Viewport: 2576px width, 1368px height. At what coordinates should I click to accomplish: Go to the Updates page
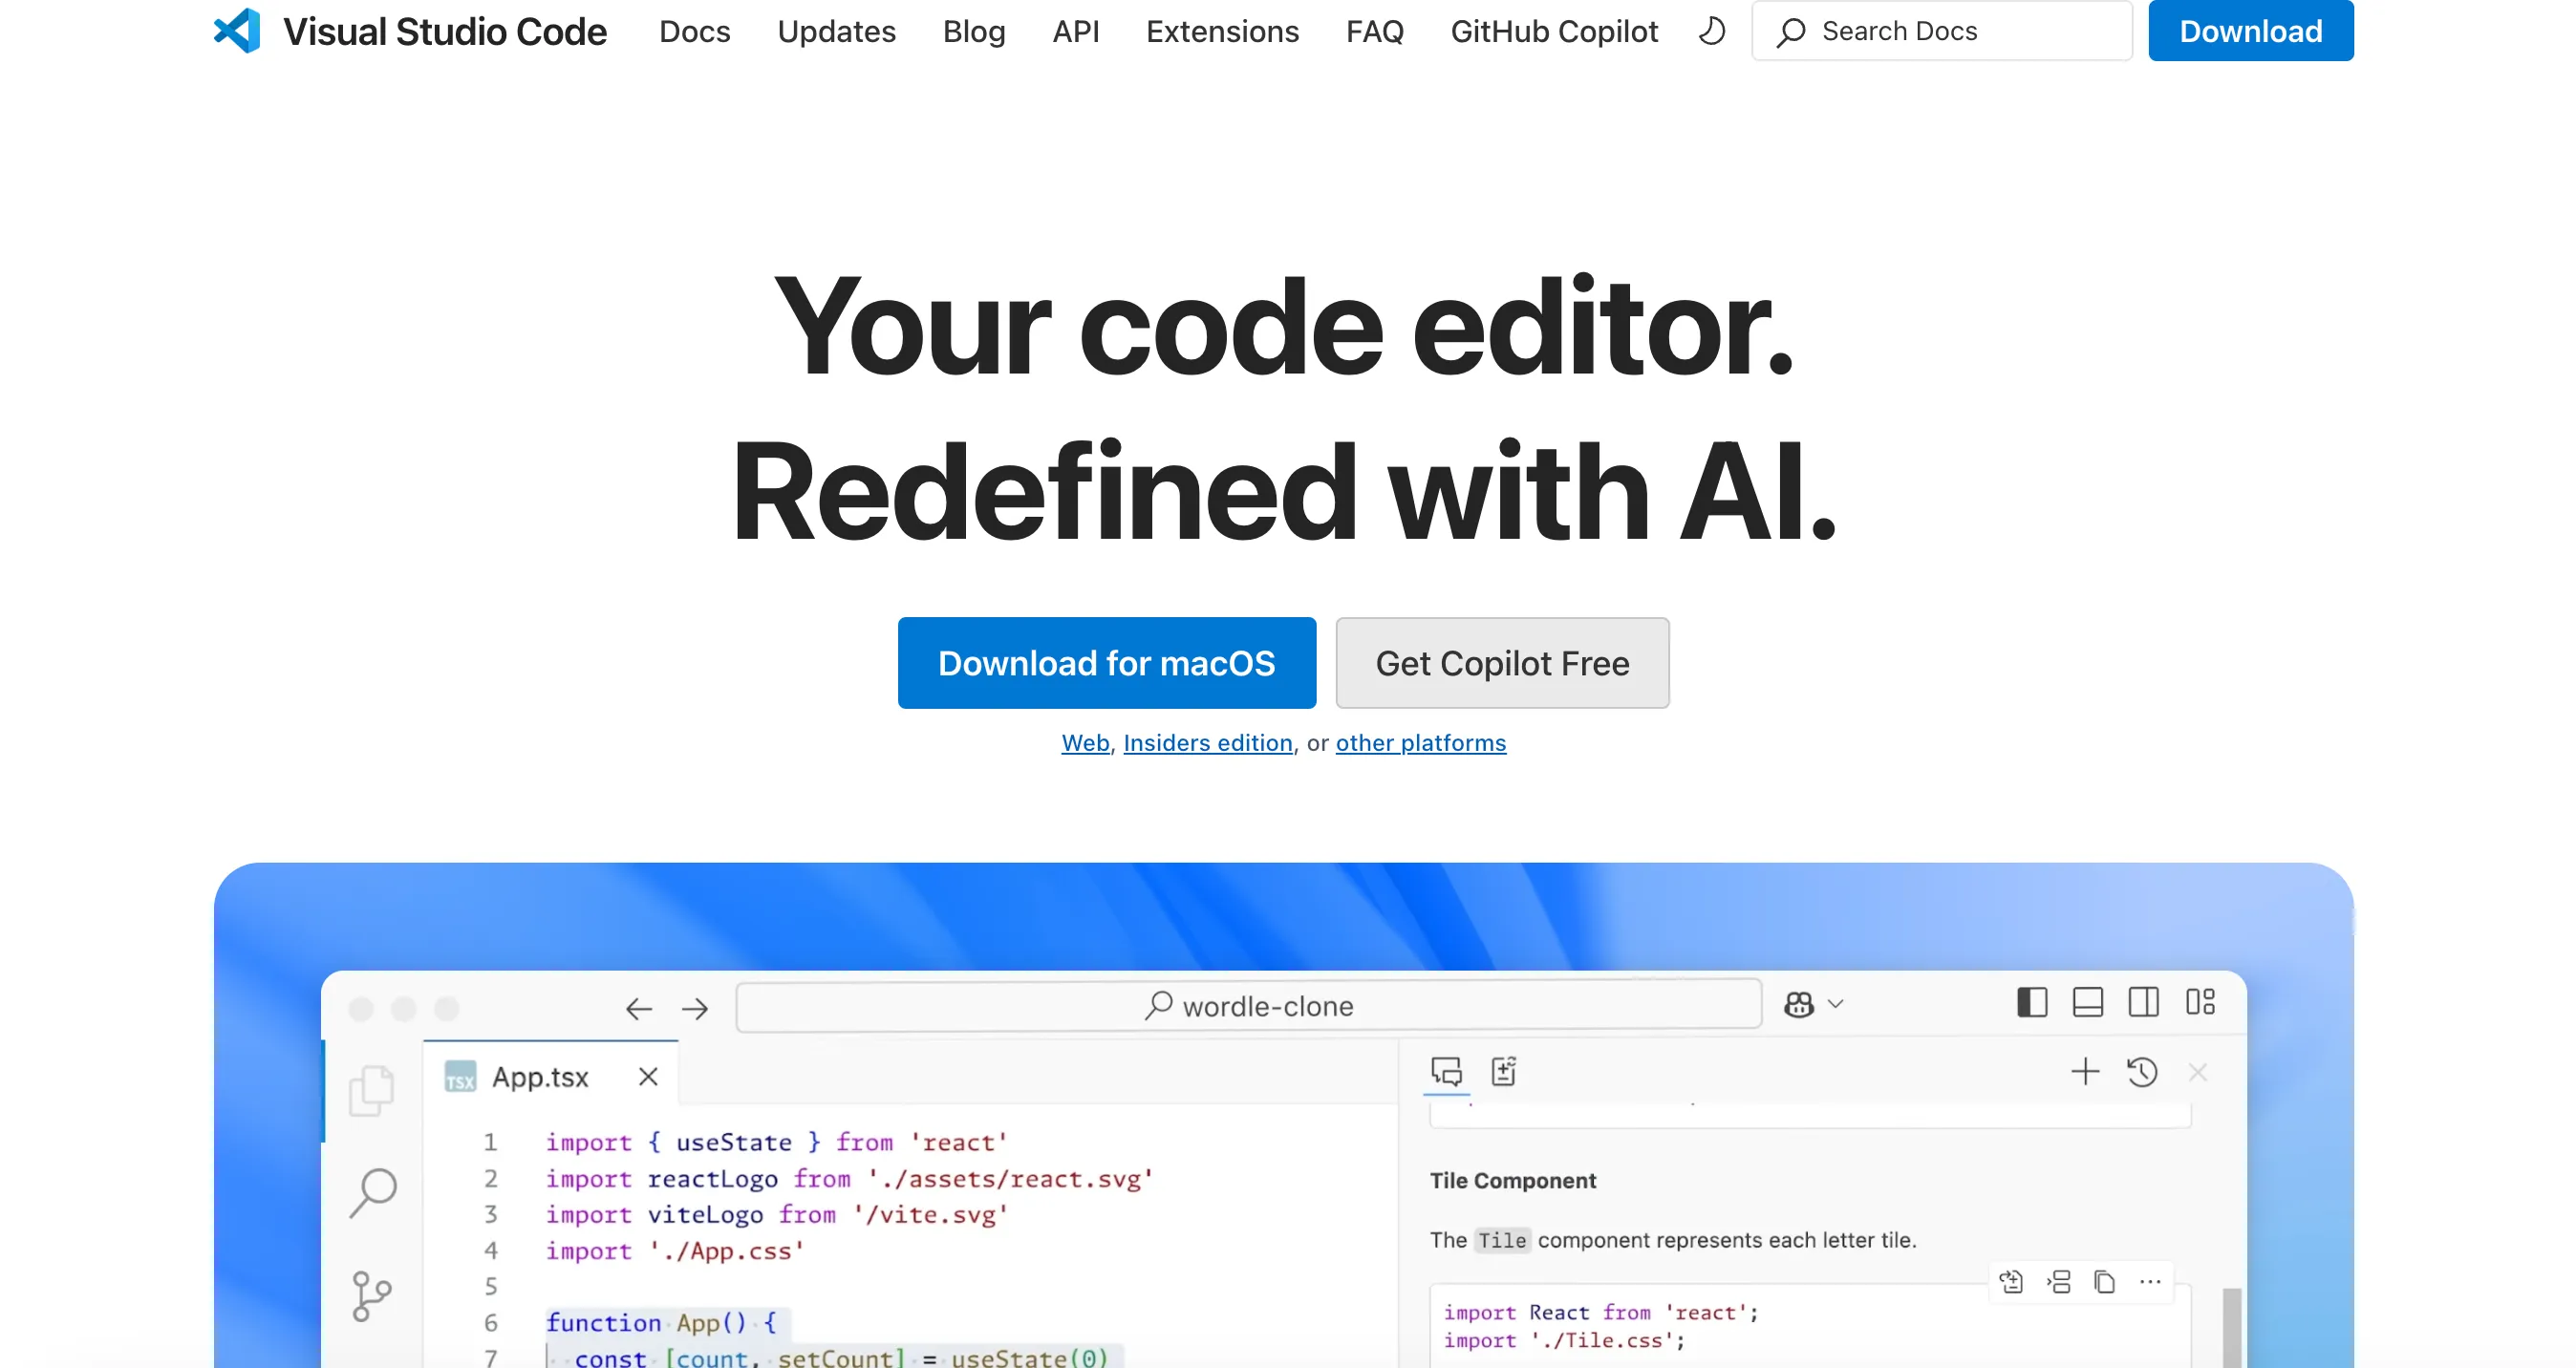(x=836, y=31)
